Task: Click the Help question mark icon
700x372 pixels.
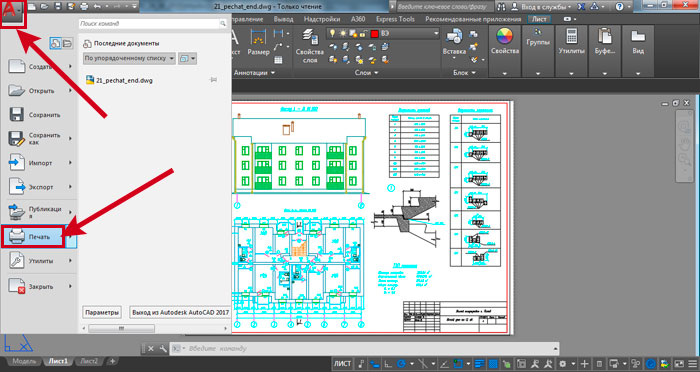Action: 619,7
